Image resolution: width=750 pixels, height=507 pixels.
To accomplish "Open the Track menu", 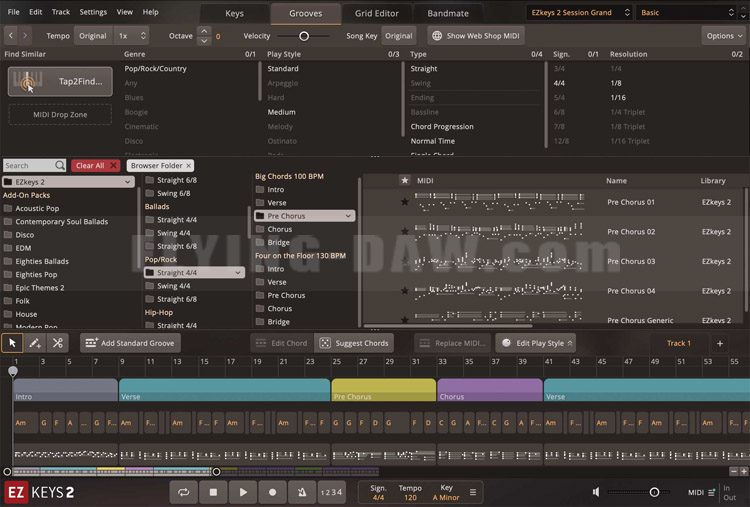I will [61, 12].
